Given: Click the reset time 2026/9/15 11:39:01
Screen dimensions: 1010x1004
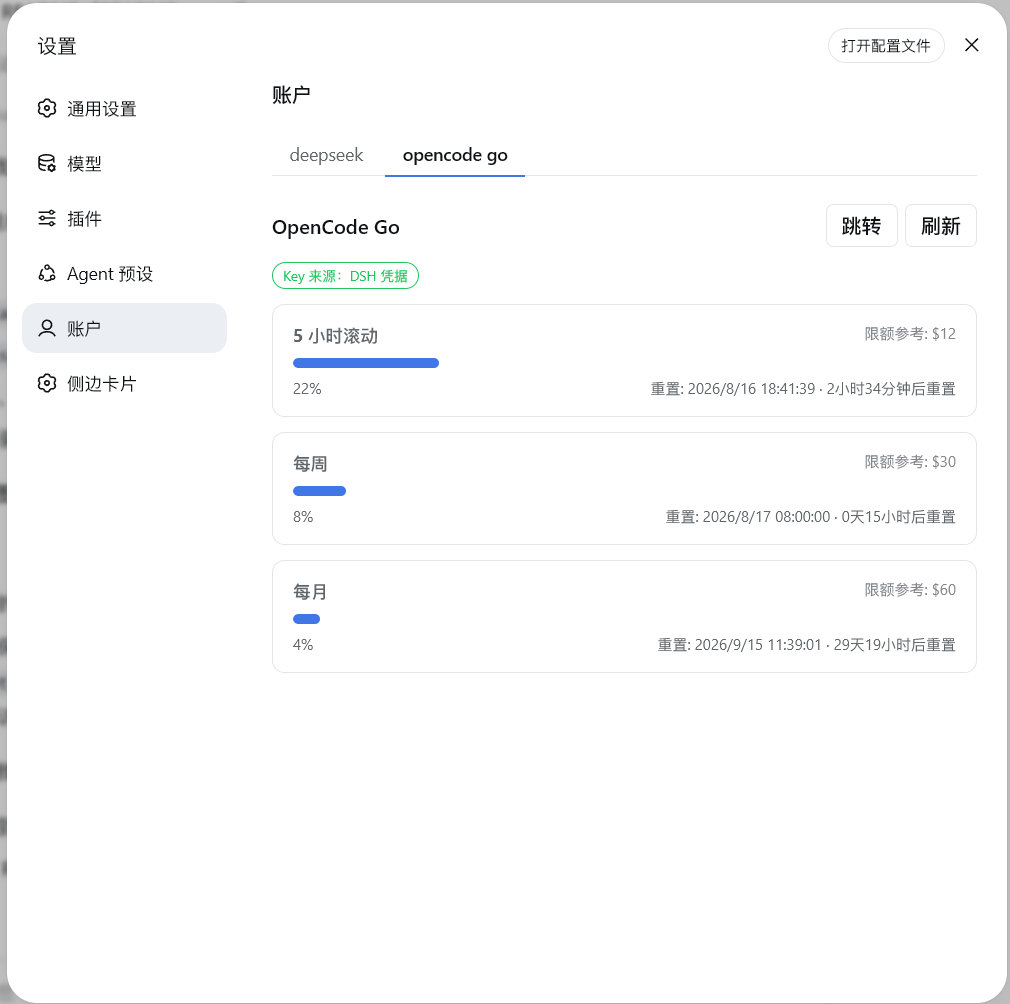Looking at the screenshot, I should (x=758, y=645).
